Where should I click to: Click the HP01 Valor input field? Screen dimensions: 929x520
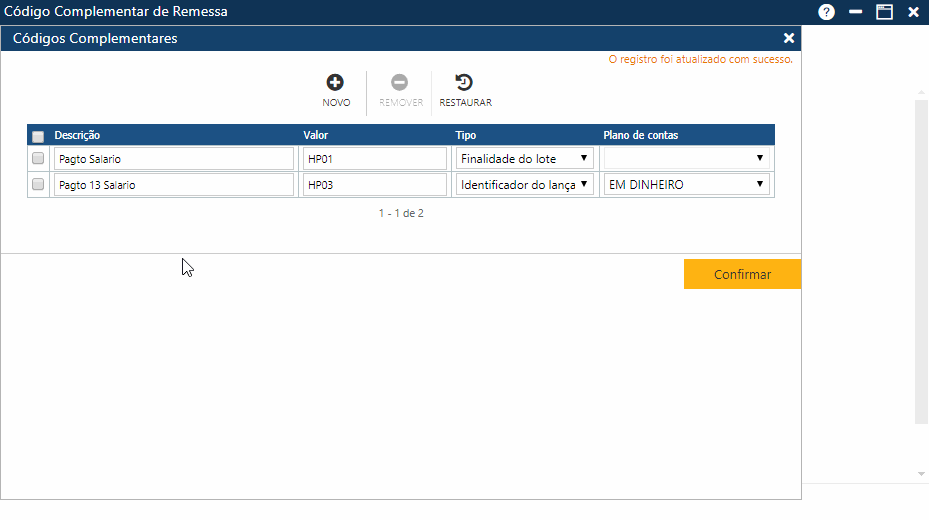[x=373, y=159]
